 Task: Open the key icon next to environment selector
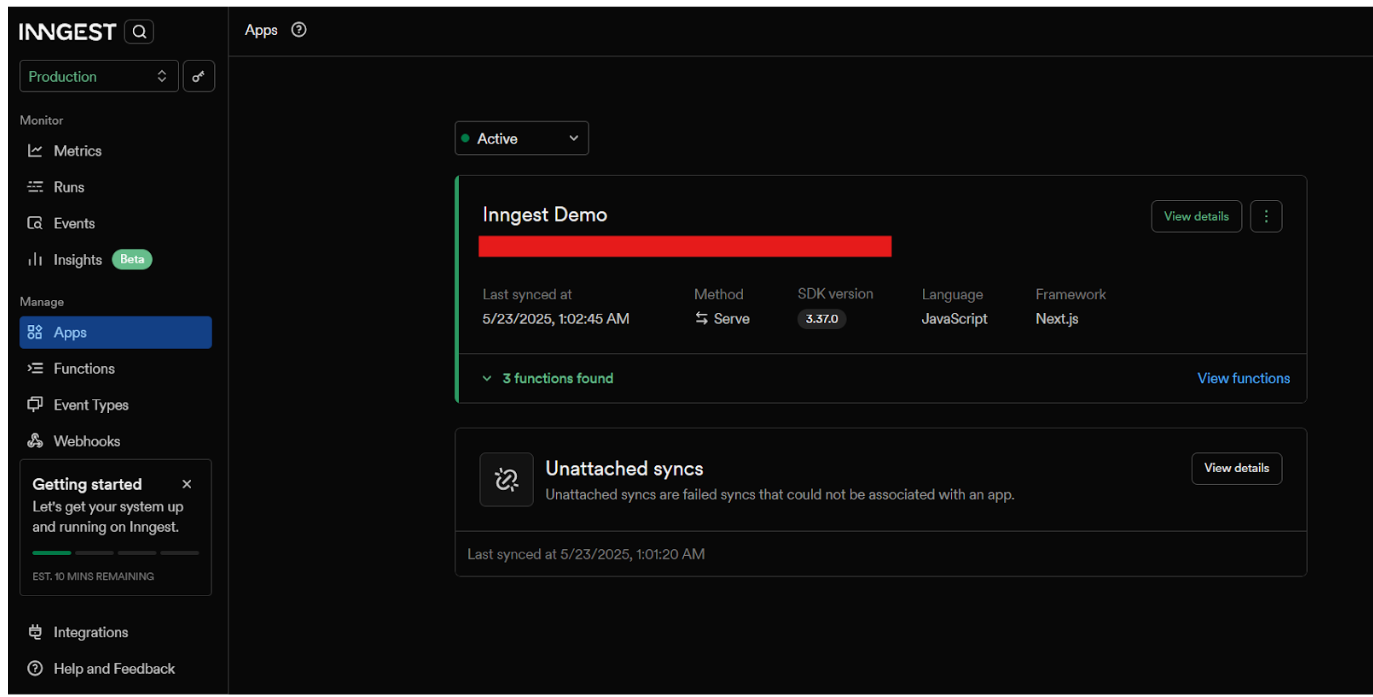(198, 77)
